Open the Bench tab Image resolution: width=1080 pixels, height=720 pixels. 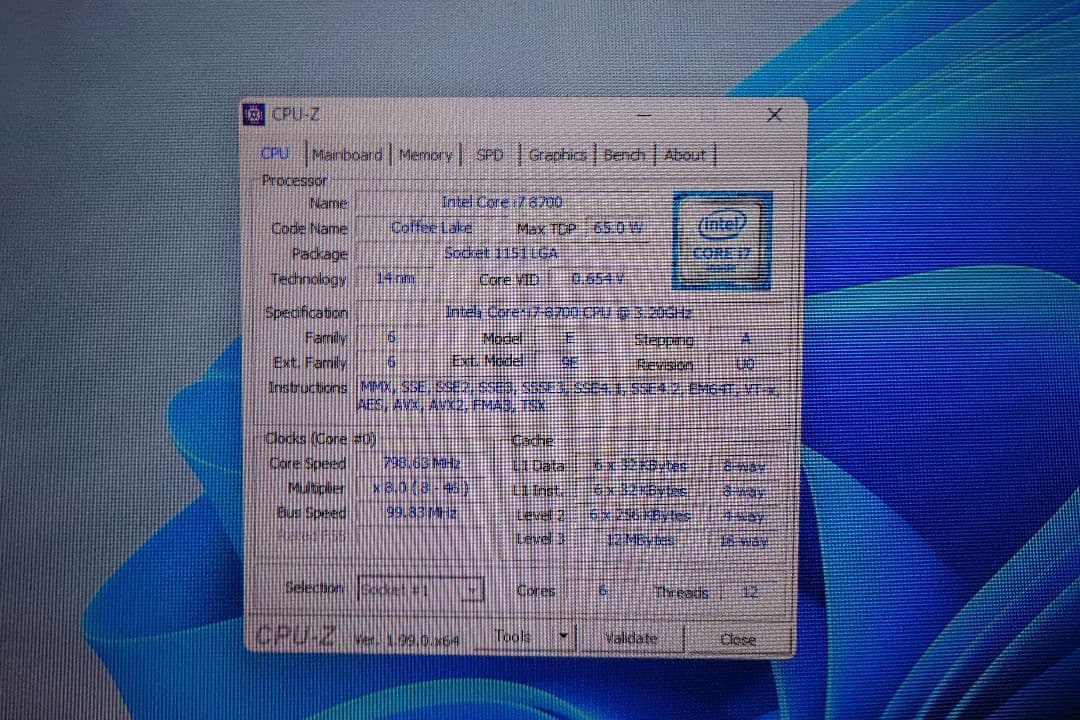[623, 154]
